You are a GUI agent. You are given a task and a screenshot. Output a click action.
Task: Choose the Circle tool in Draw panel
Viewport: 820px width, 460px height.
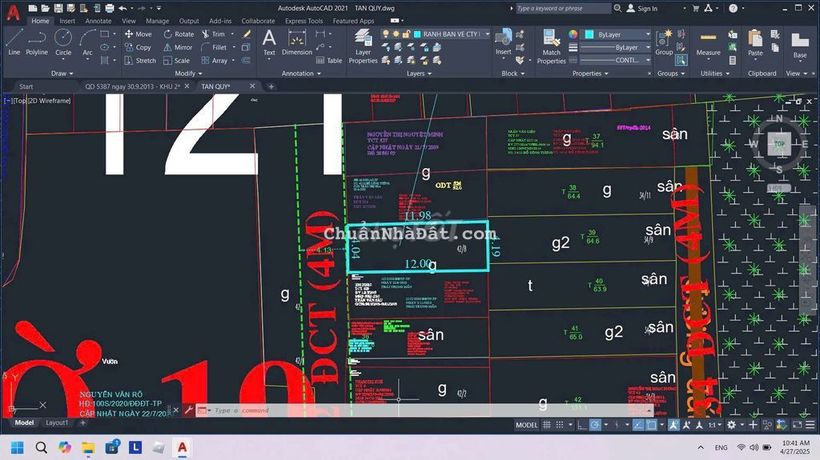pos(63,42)
